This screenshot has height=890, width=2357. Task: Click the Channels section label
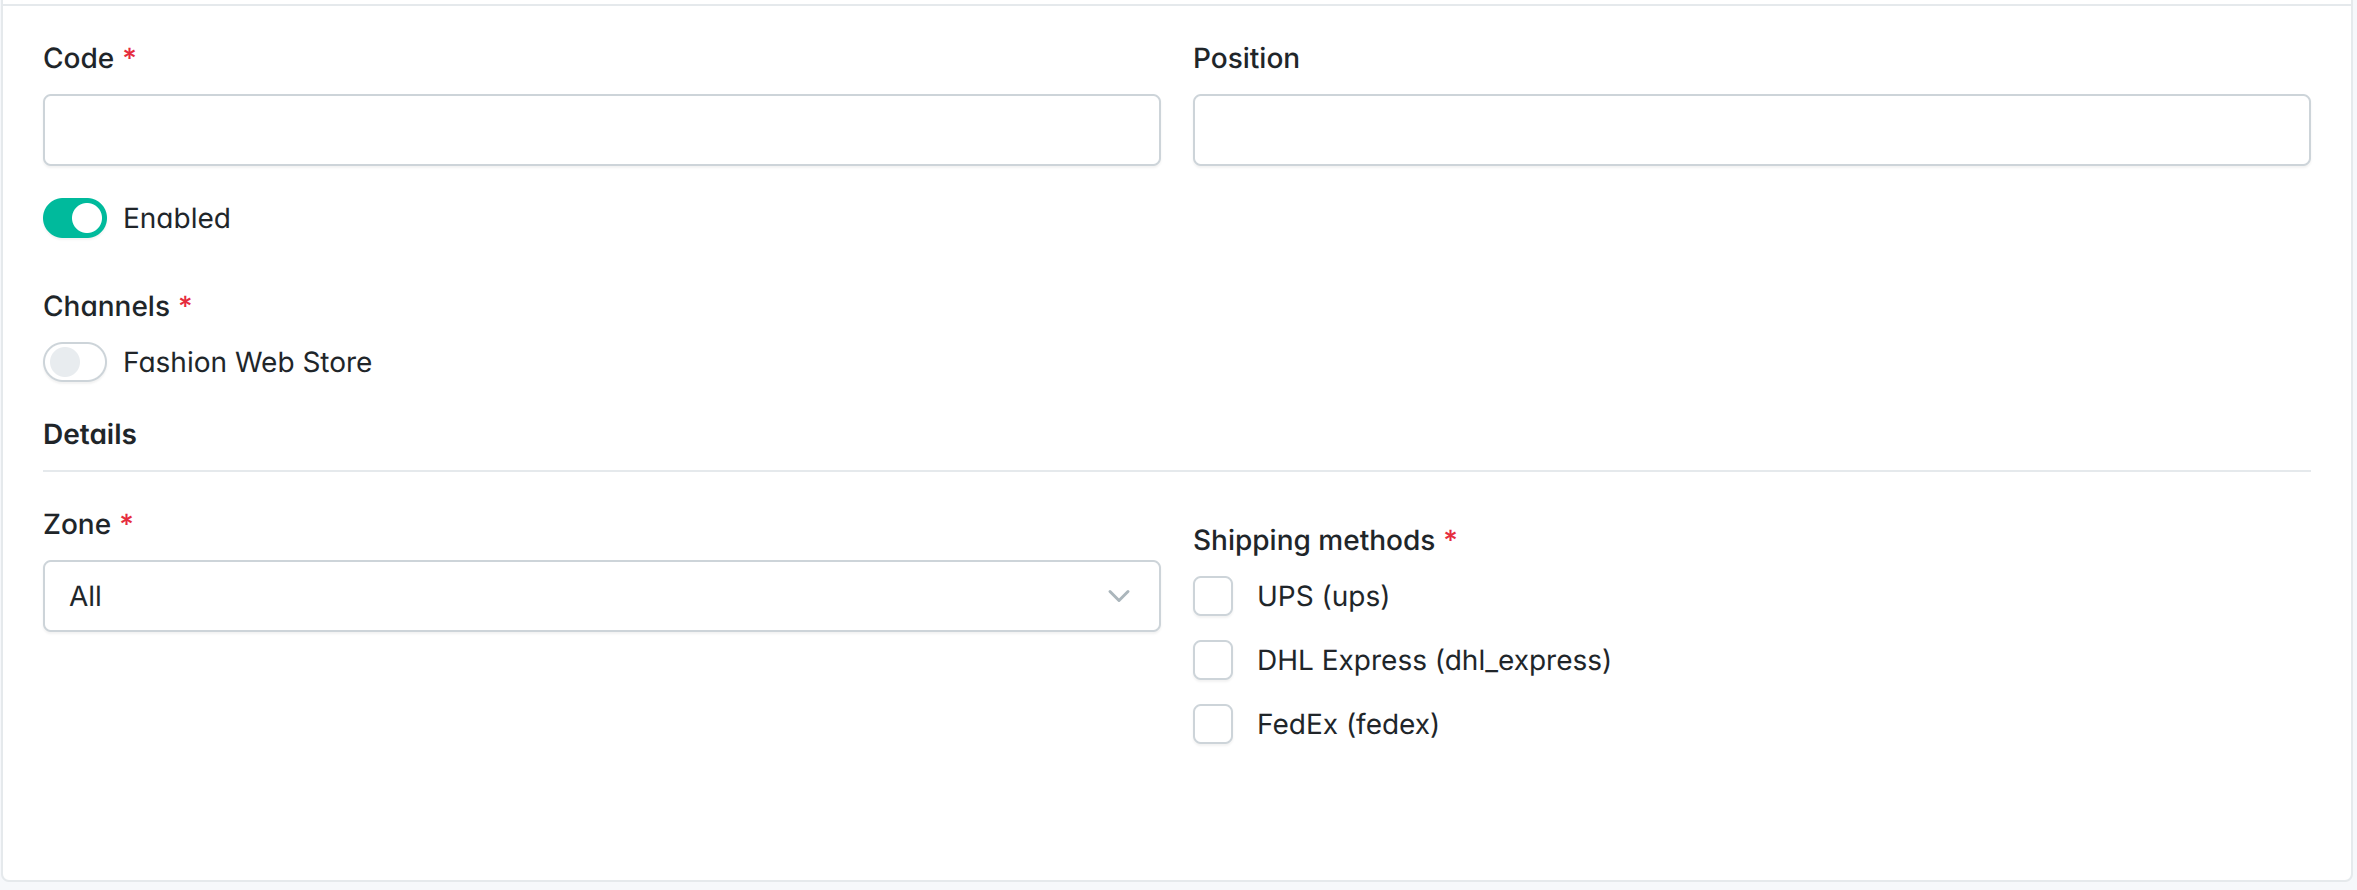point(106,306)
